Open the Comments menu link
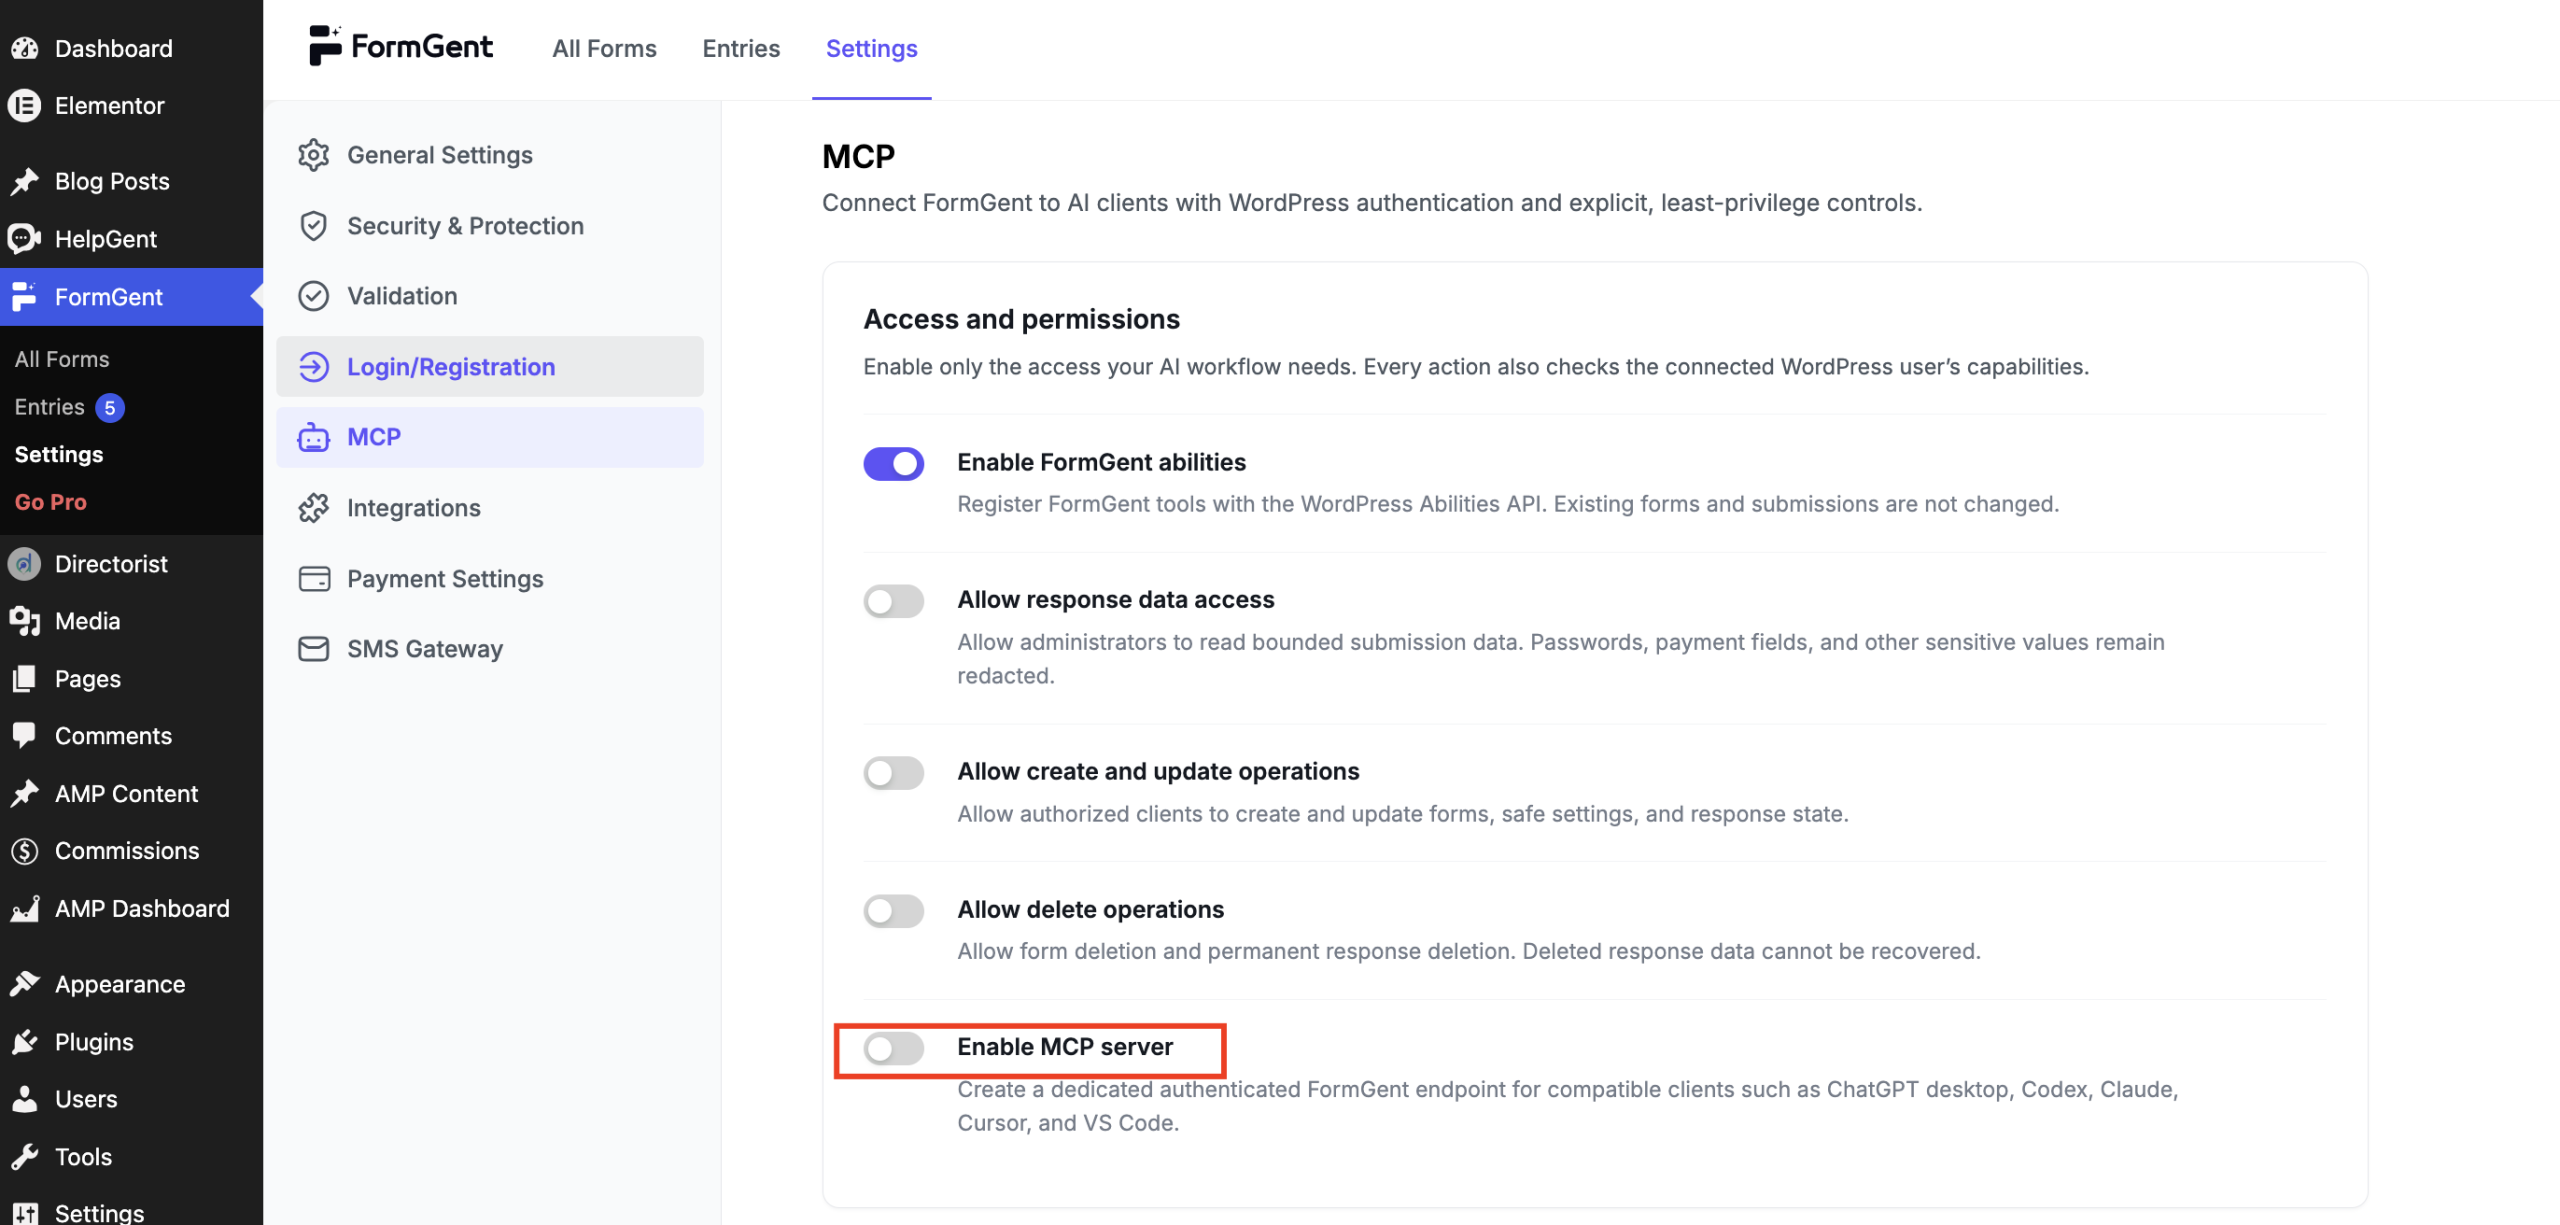This screenshot has width=2560, height=1225. pyautogui.click(x=114, y=736)
